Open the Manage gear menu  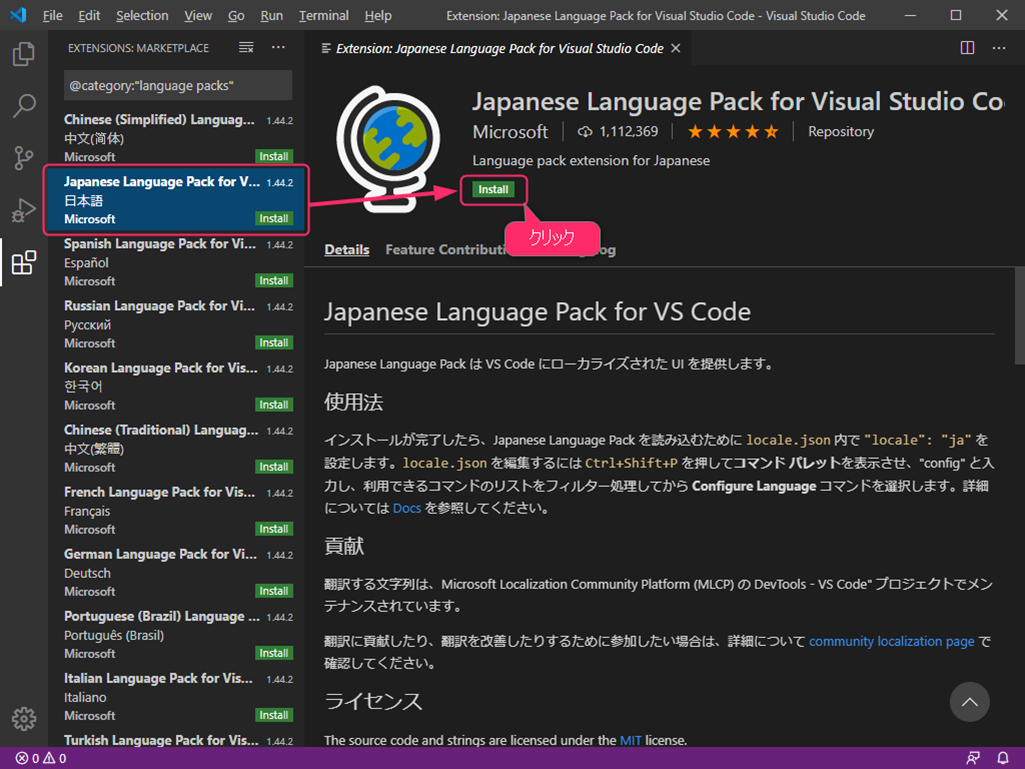pos(24,719)
